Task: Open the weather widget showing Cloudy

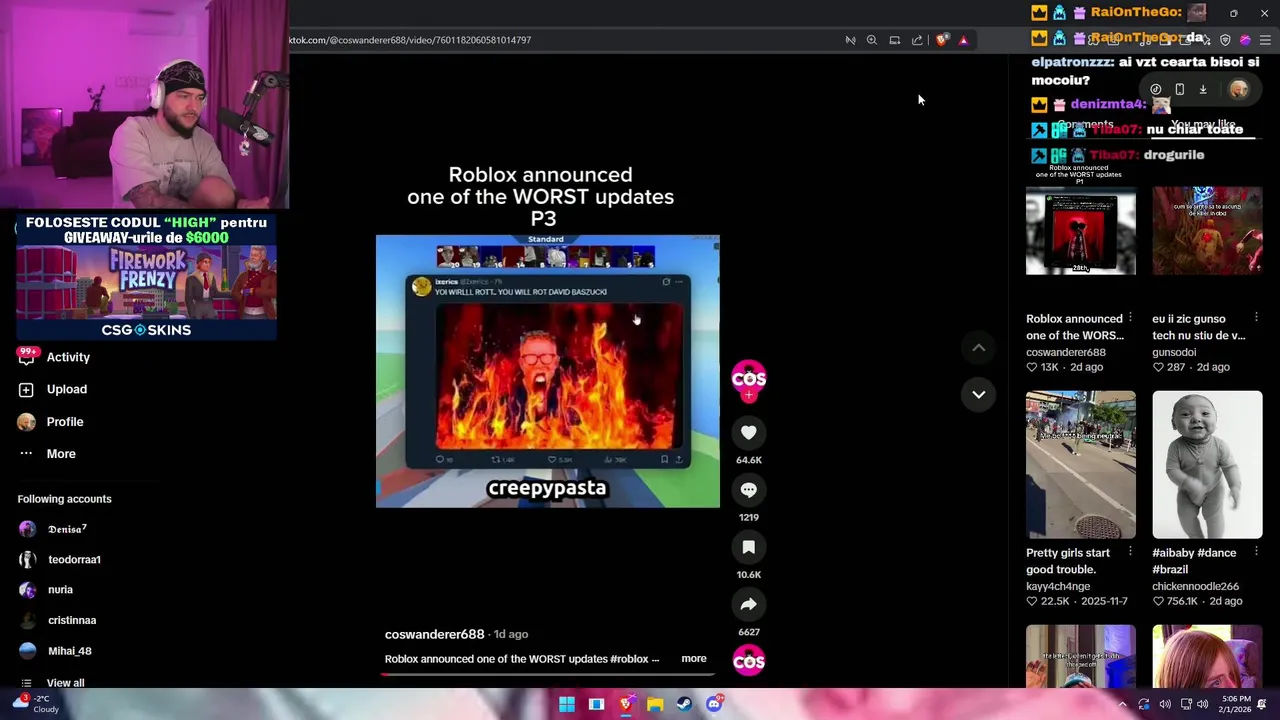Action: pyautogui.click(x=36, y=704)
